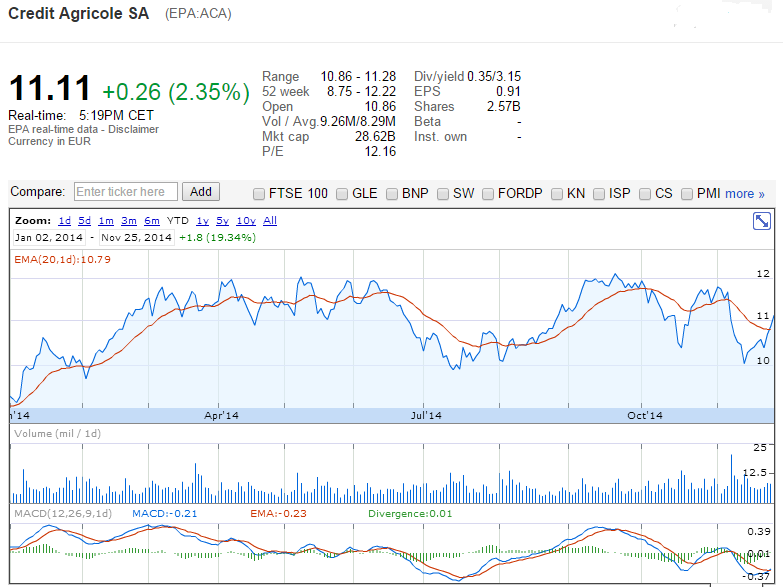Click the EPS value 0.91
783x587 pixels.
(x=508, y=91)
